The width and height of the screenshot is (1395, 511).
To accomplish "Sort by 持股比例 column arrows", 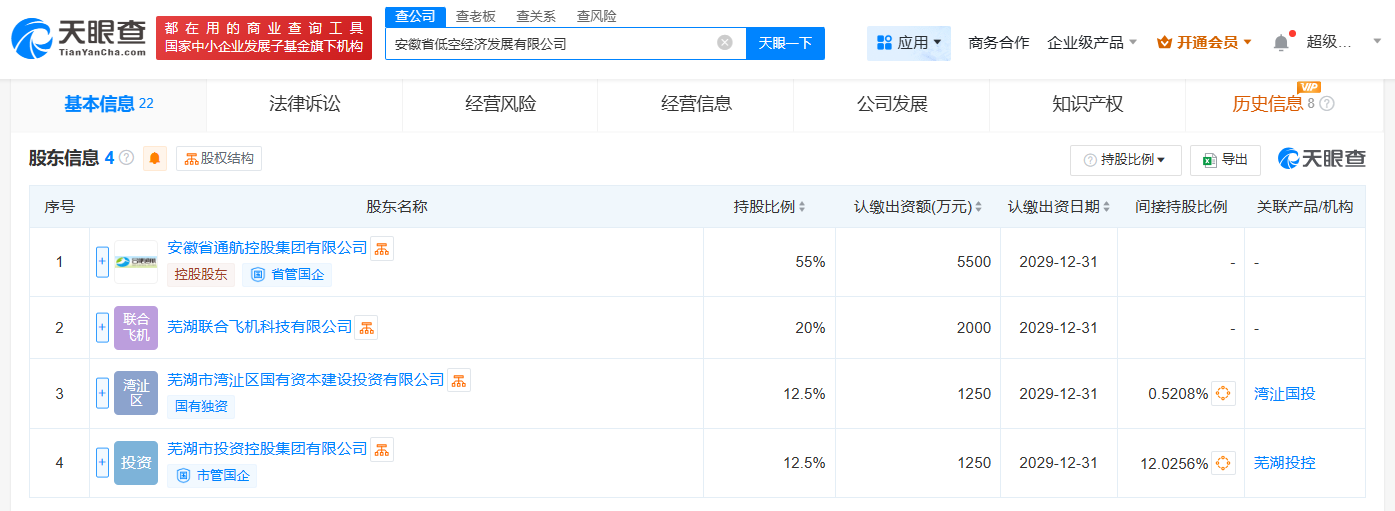I will [802, 207].
